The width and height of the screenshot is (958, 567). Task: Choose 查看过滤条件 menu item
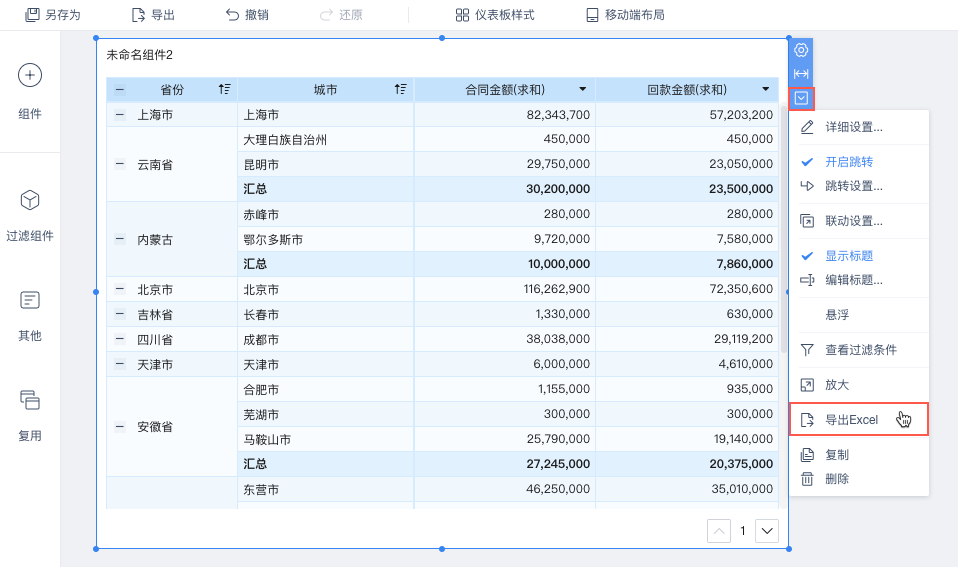point(859,349)
